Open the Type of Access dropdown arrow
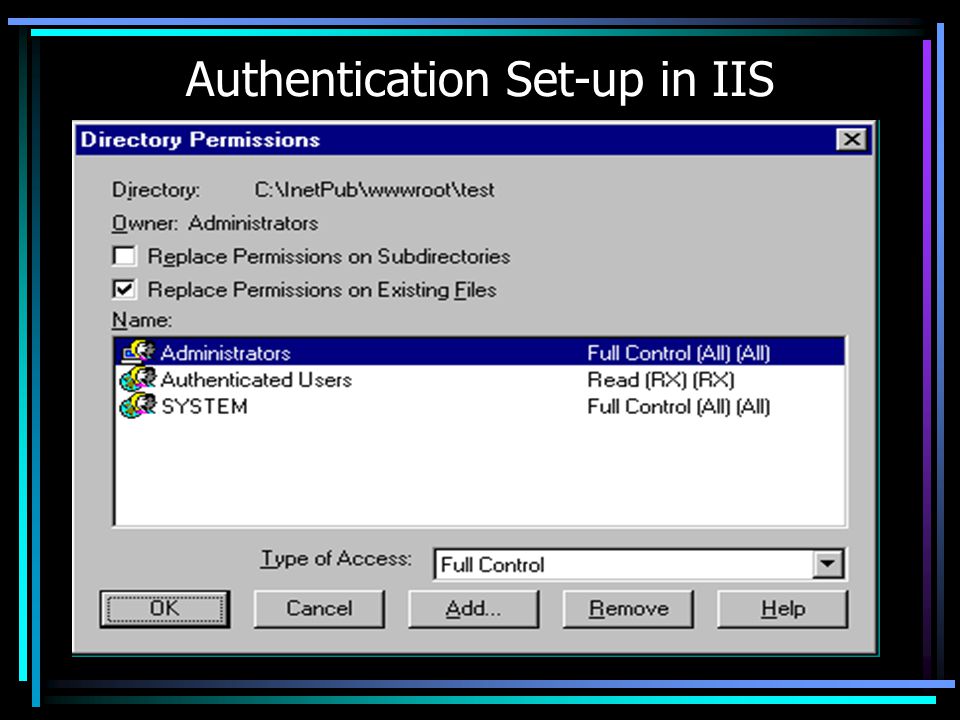Screen dimensions: 960x720 pyautogui.click(x=828, y=564)
